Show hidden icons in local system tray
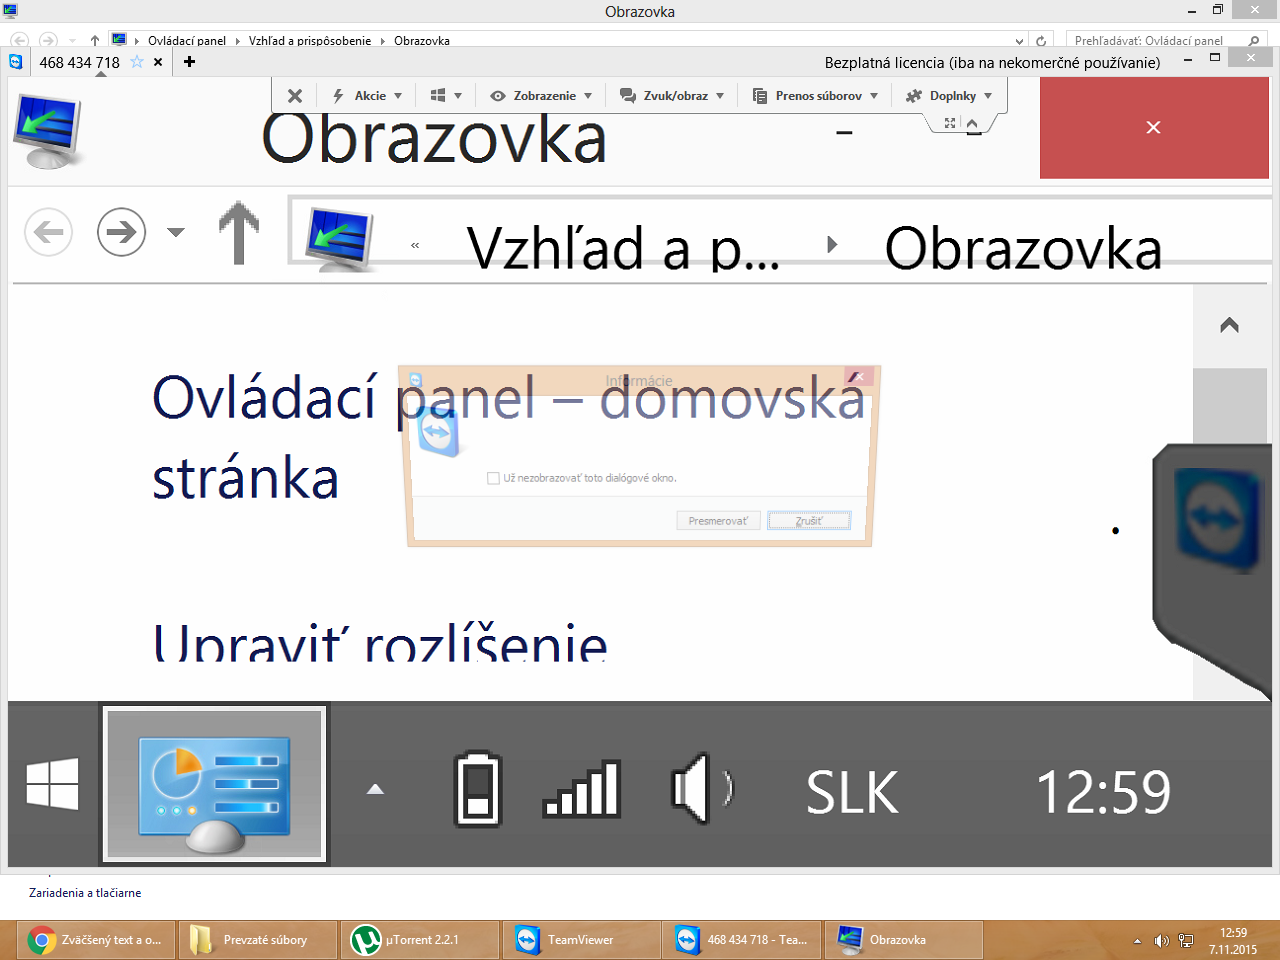1280x960 pixels. pos(1137,941)
